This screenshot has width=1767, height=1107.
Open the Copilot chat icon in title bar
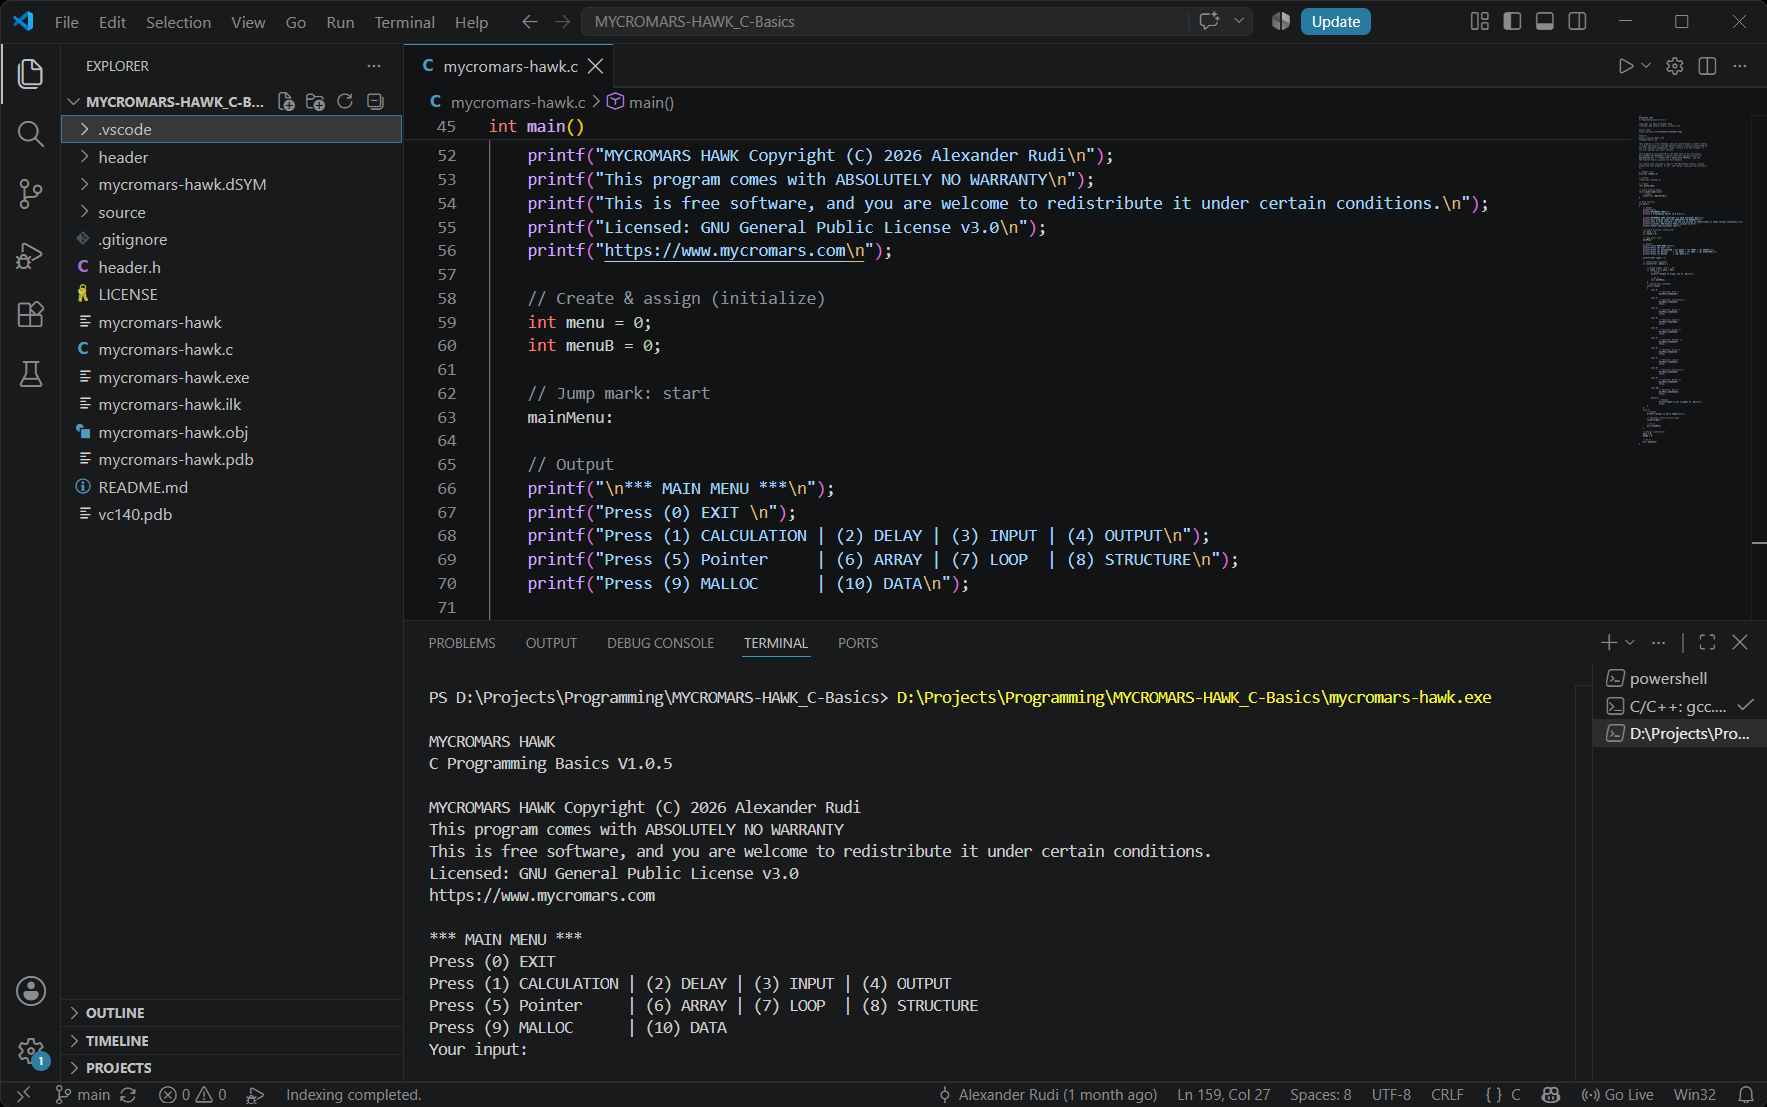click(1210, 21)
